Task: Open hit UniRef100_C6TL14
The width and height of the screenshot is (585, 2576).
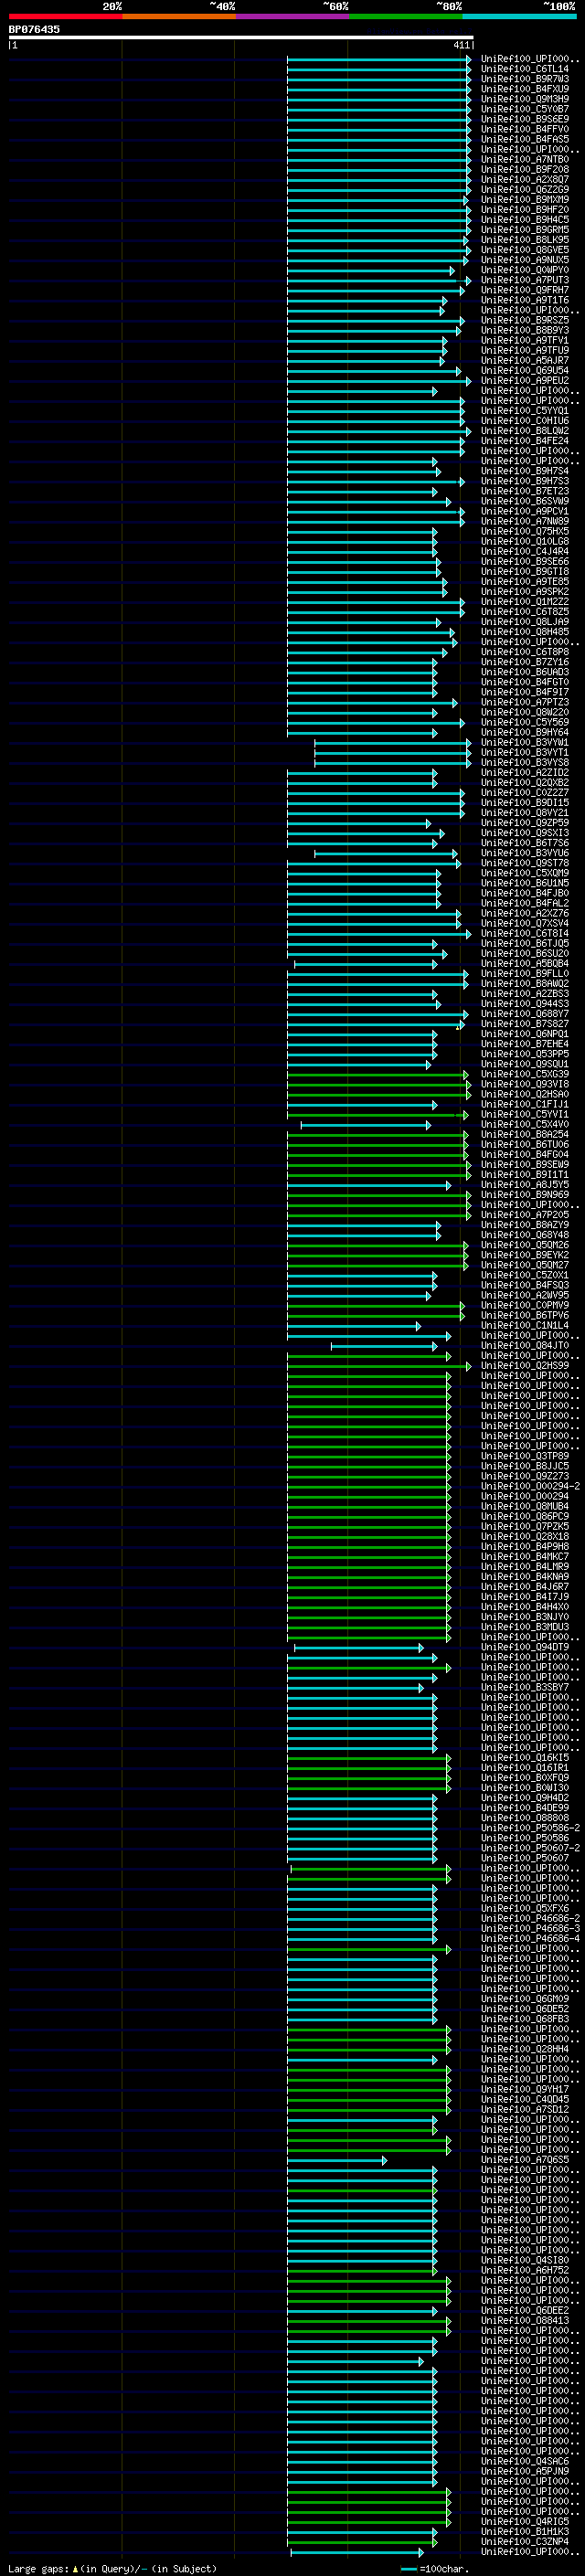Action: point(524,69)
